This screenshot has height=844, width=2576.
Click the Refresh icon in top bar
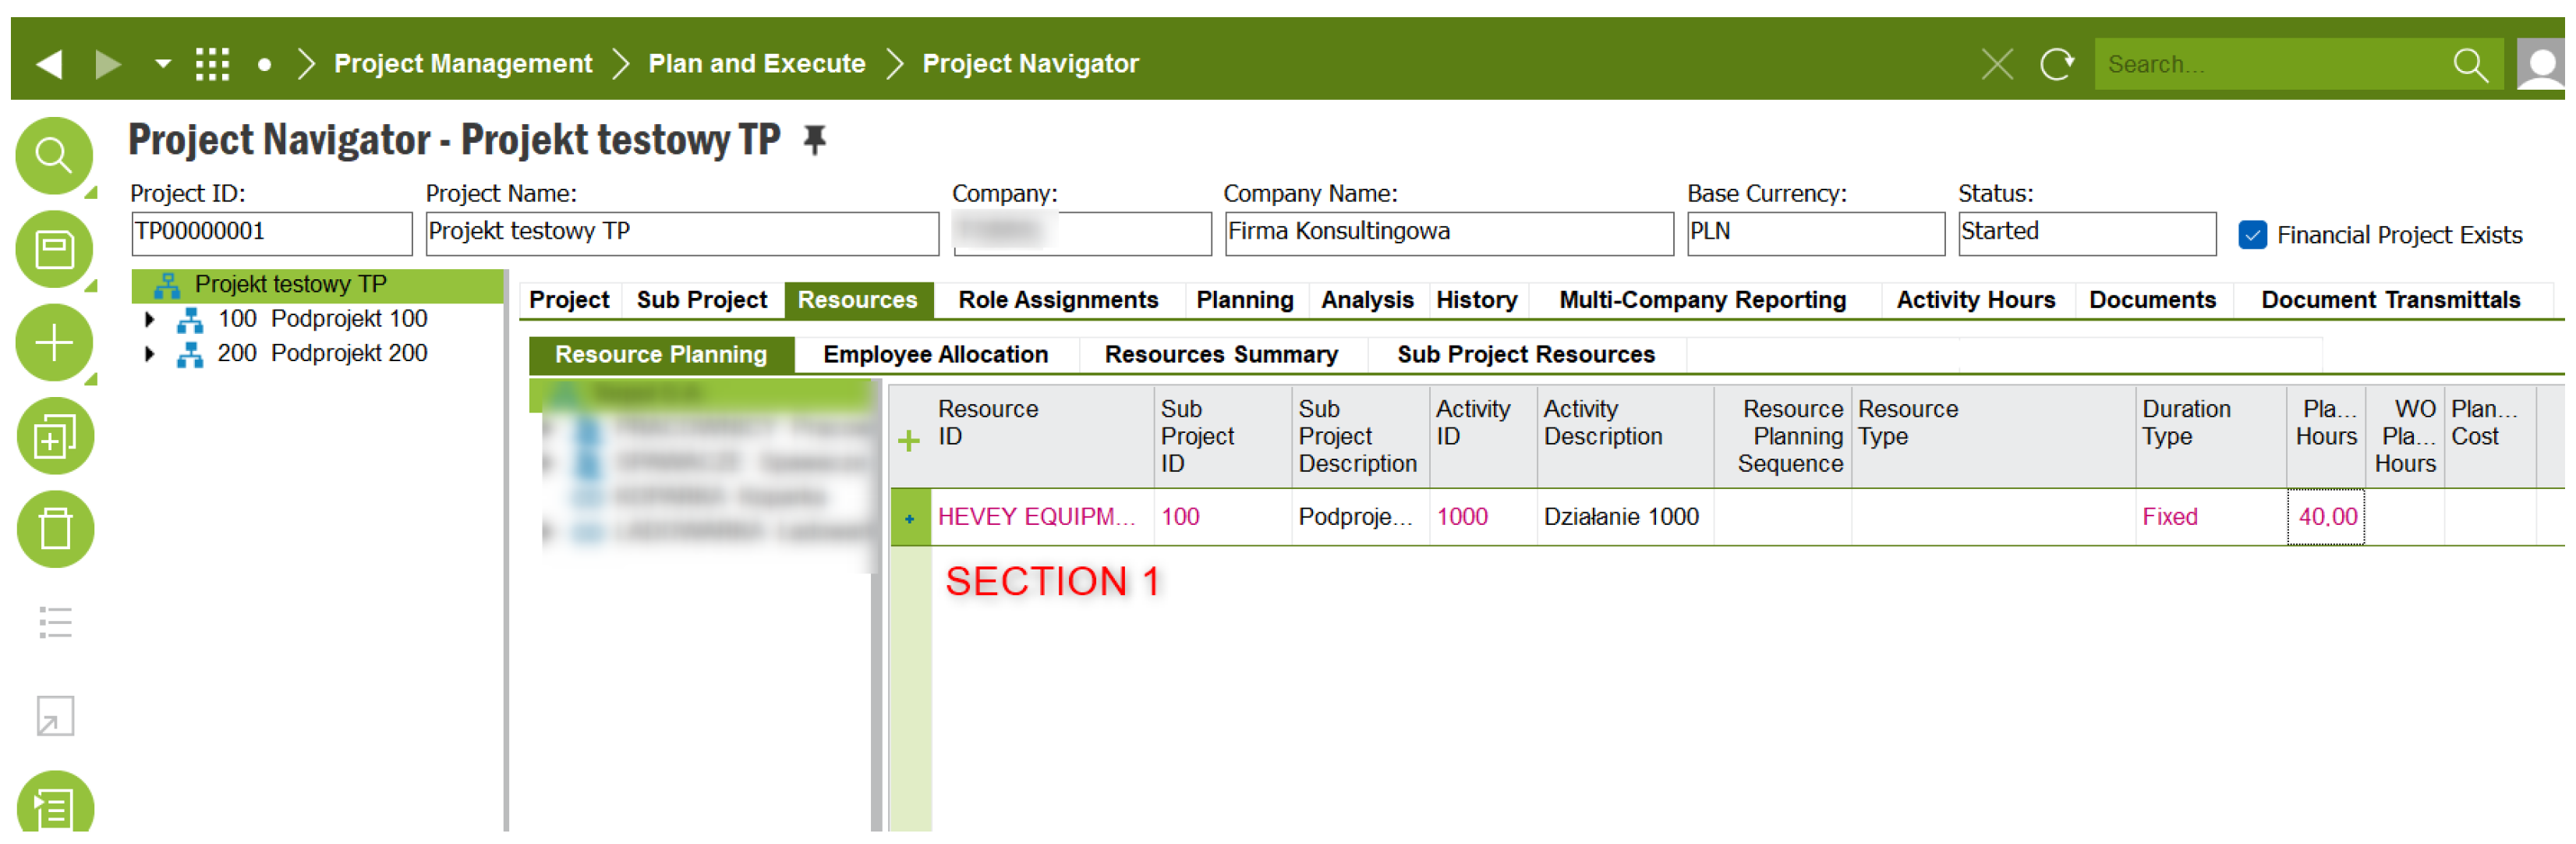2056,65
